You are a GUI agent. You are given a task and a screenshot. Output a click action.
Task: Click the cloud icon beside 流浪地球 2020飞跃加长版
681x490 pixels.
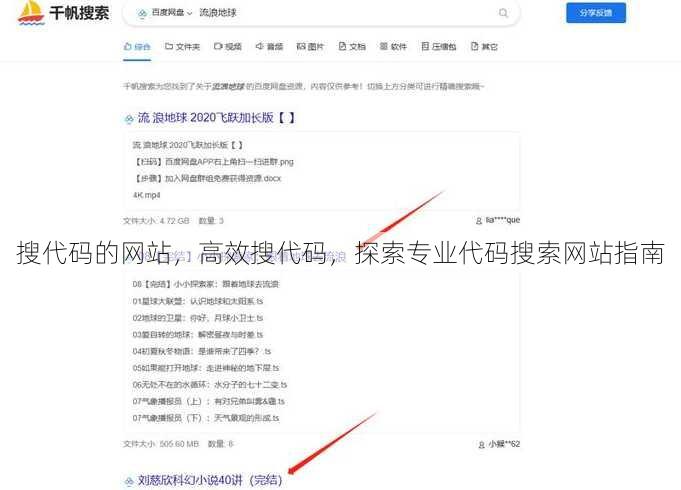pos(129,119)
